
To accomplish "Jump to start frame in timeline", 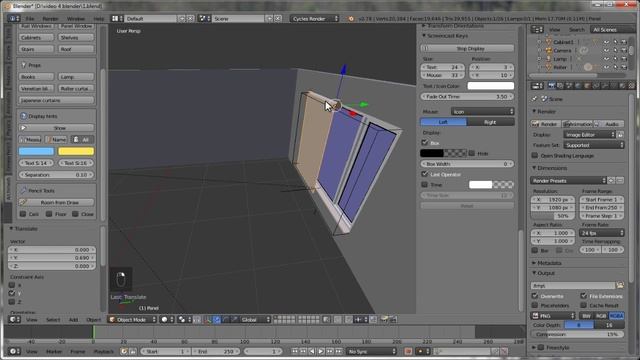I will tap(294, 351).
